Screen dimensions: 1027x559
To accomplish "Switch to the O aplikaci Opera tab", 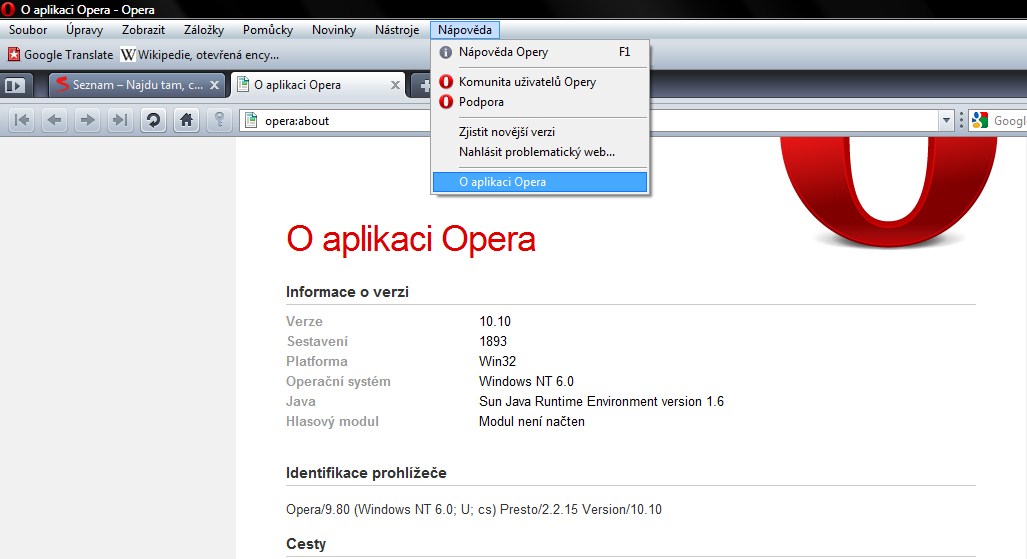I will click(317, 85).
